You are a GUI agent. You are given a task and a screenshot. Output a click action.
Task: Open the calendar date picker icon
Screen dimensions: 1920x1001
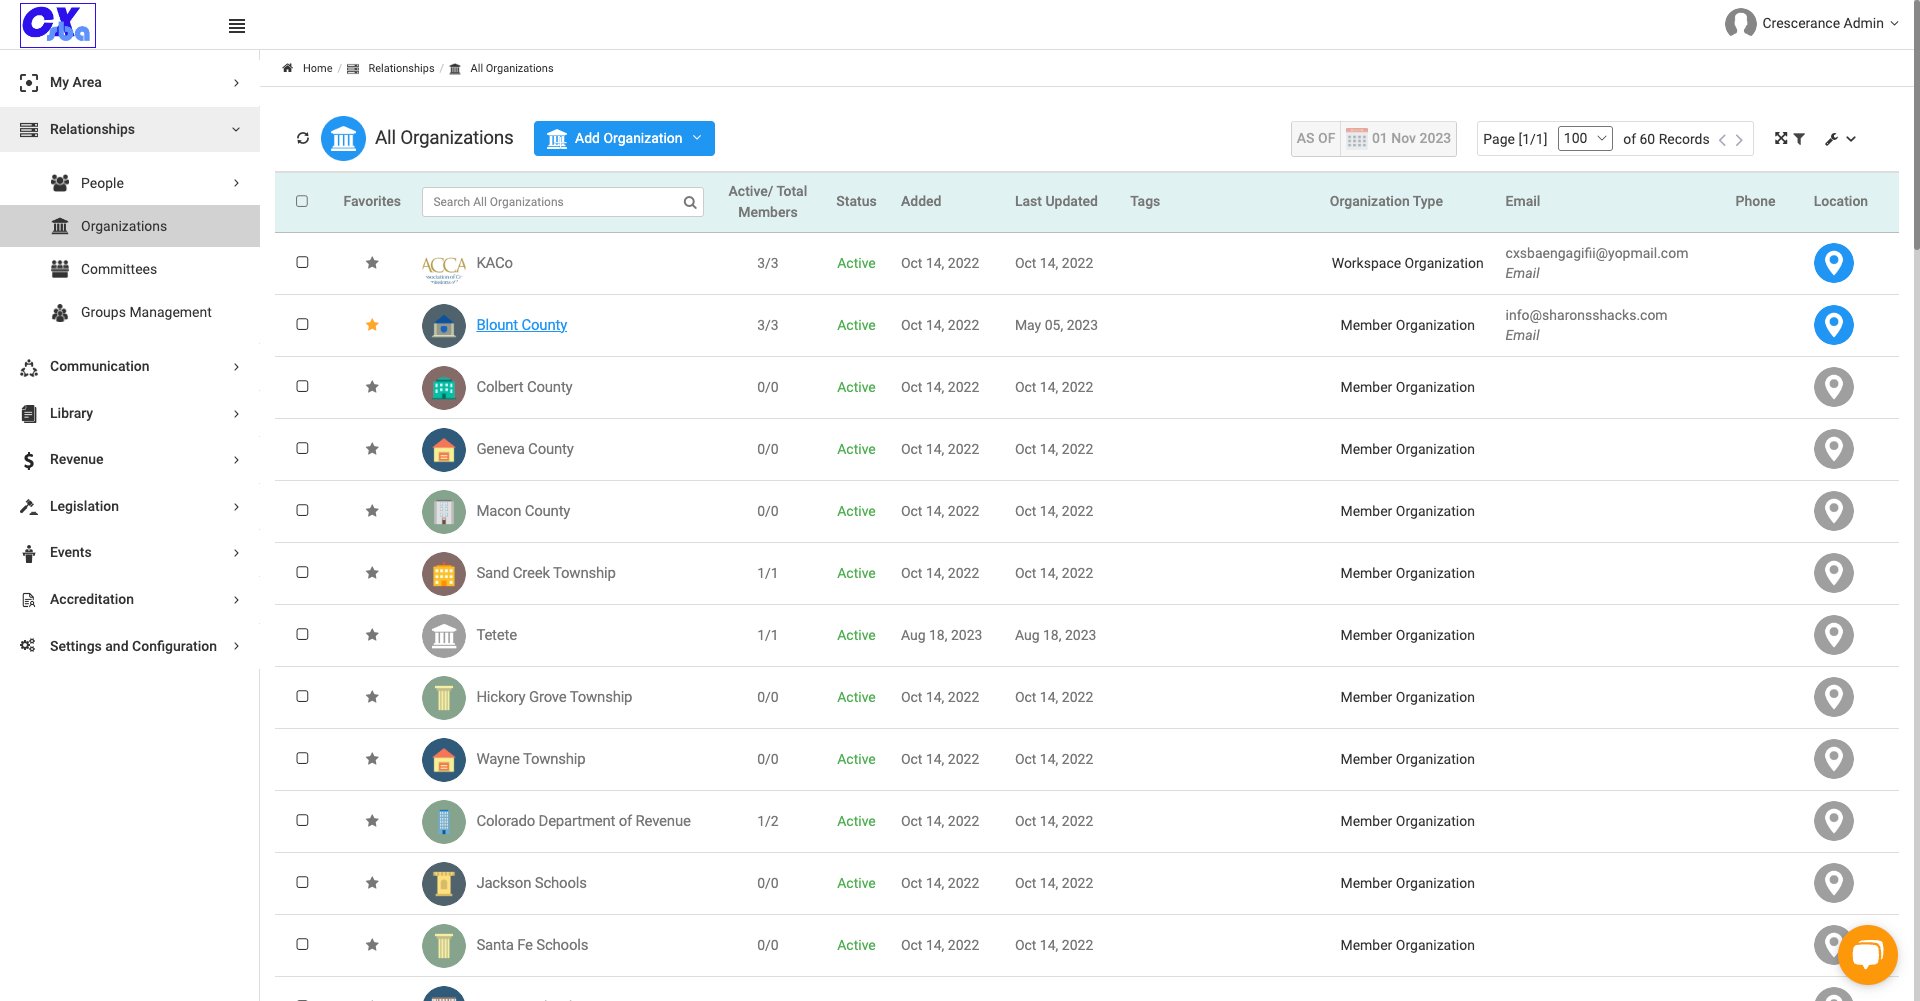(1356, 138)
